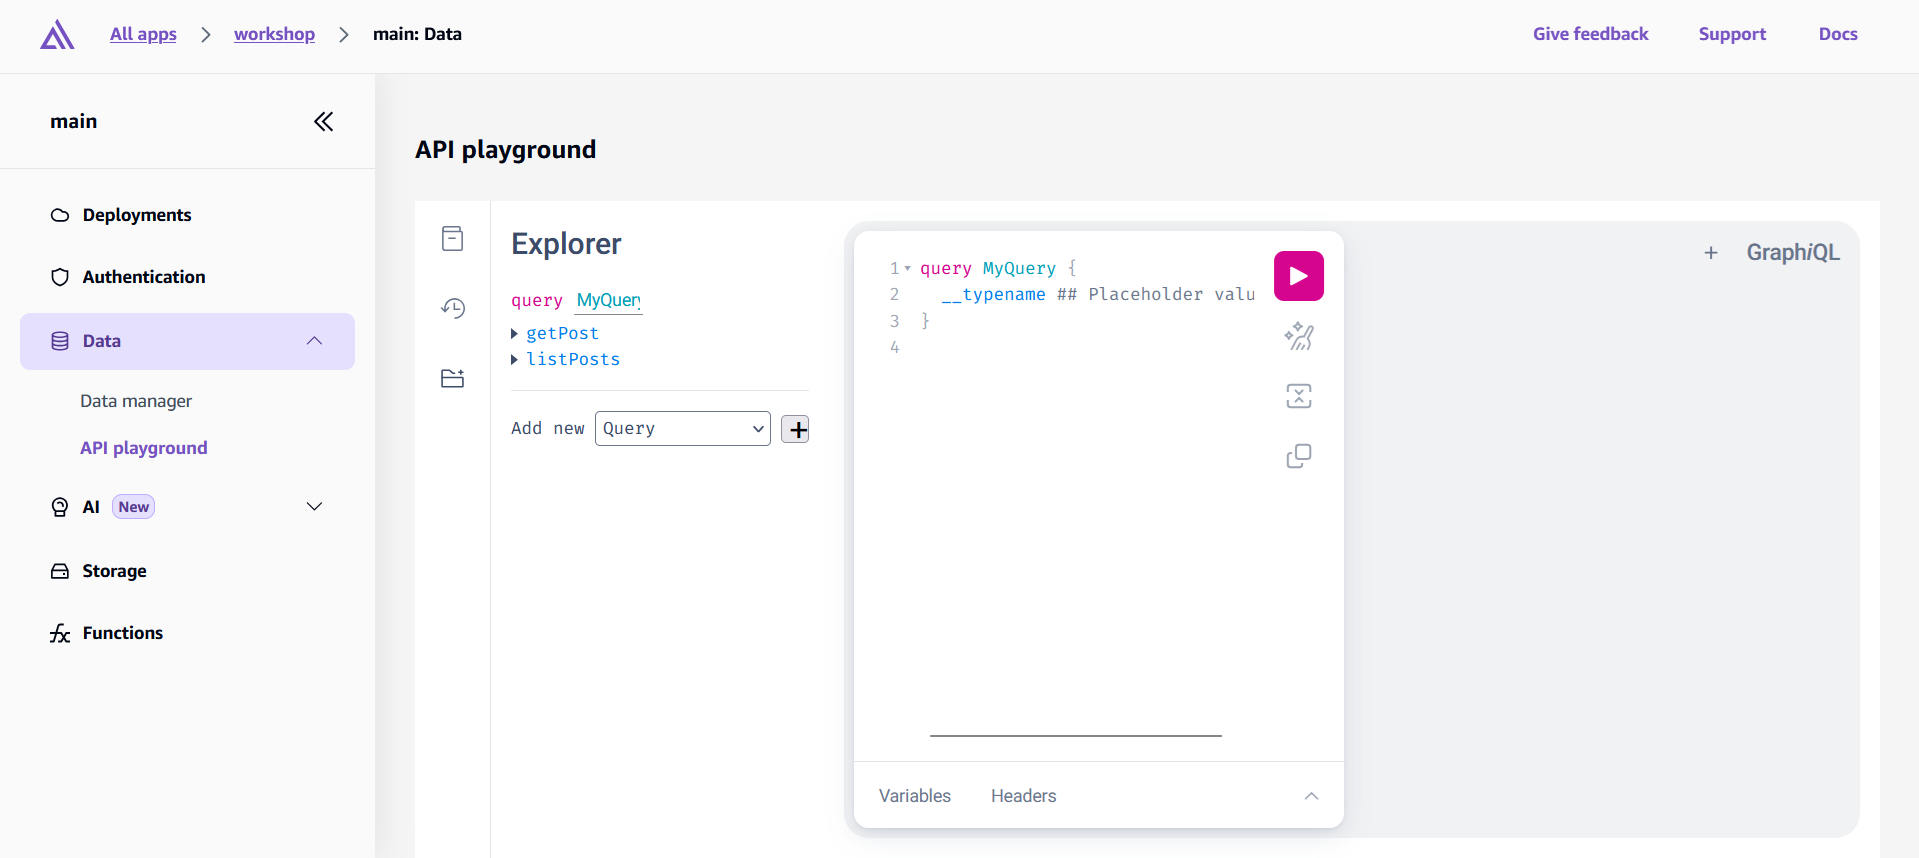Prettify the query with the sparkle icon
The width and height of the screenshot is (1919, 858).
[x=1299, y=336]
